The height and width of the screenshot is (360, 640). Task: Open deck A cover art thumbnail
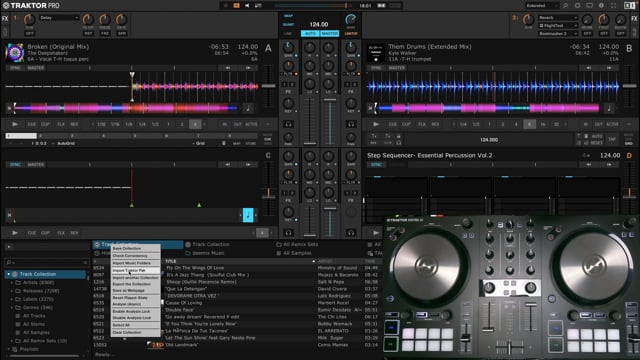pyautogui.click(x=15, y=53)
